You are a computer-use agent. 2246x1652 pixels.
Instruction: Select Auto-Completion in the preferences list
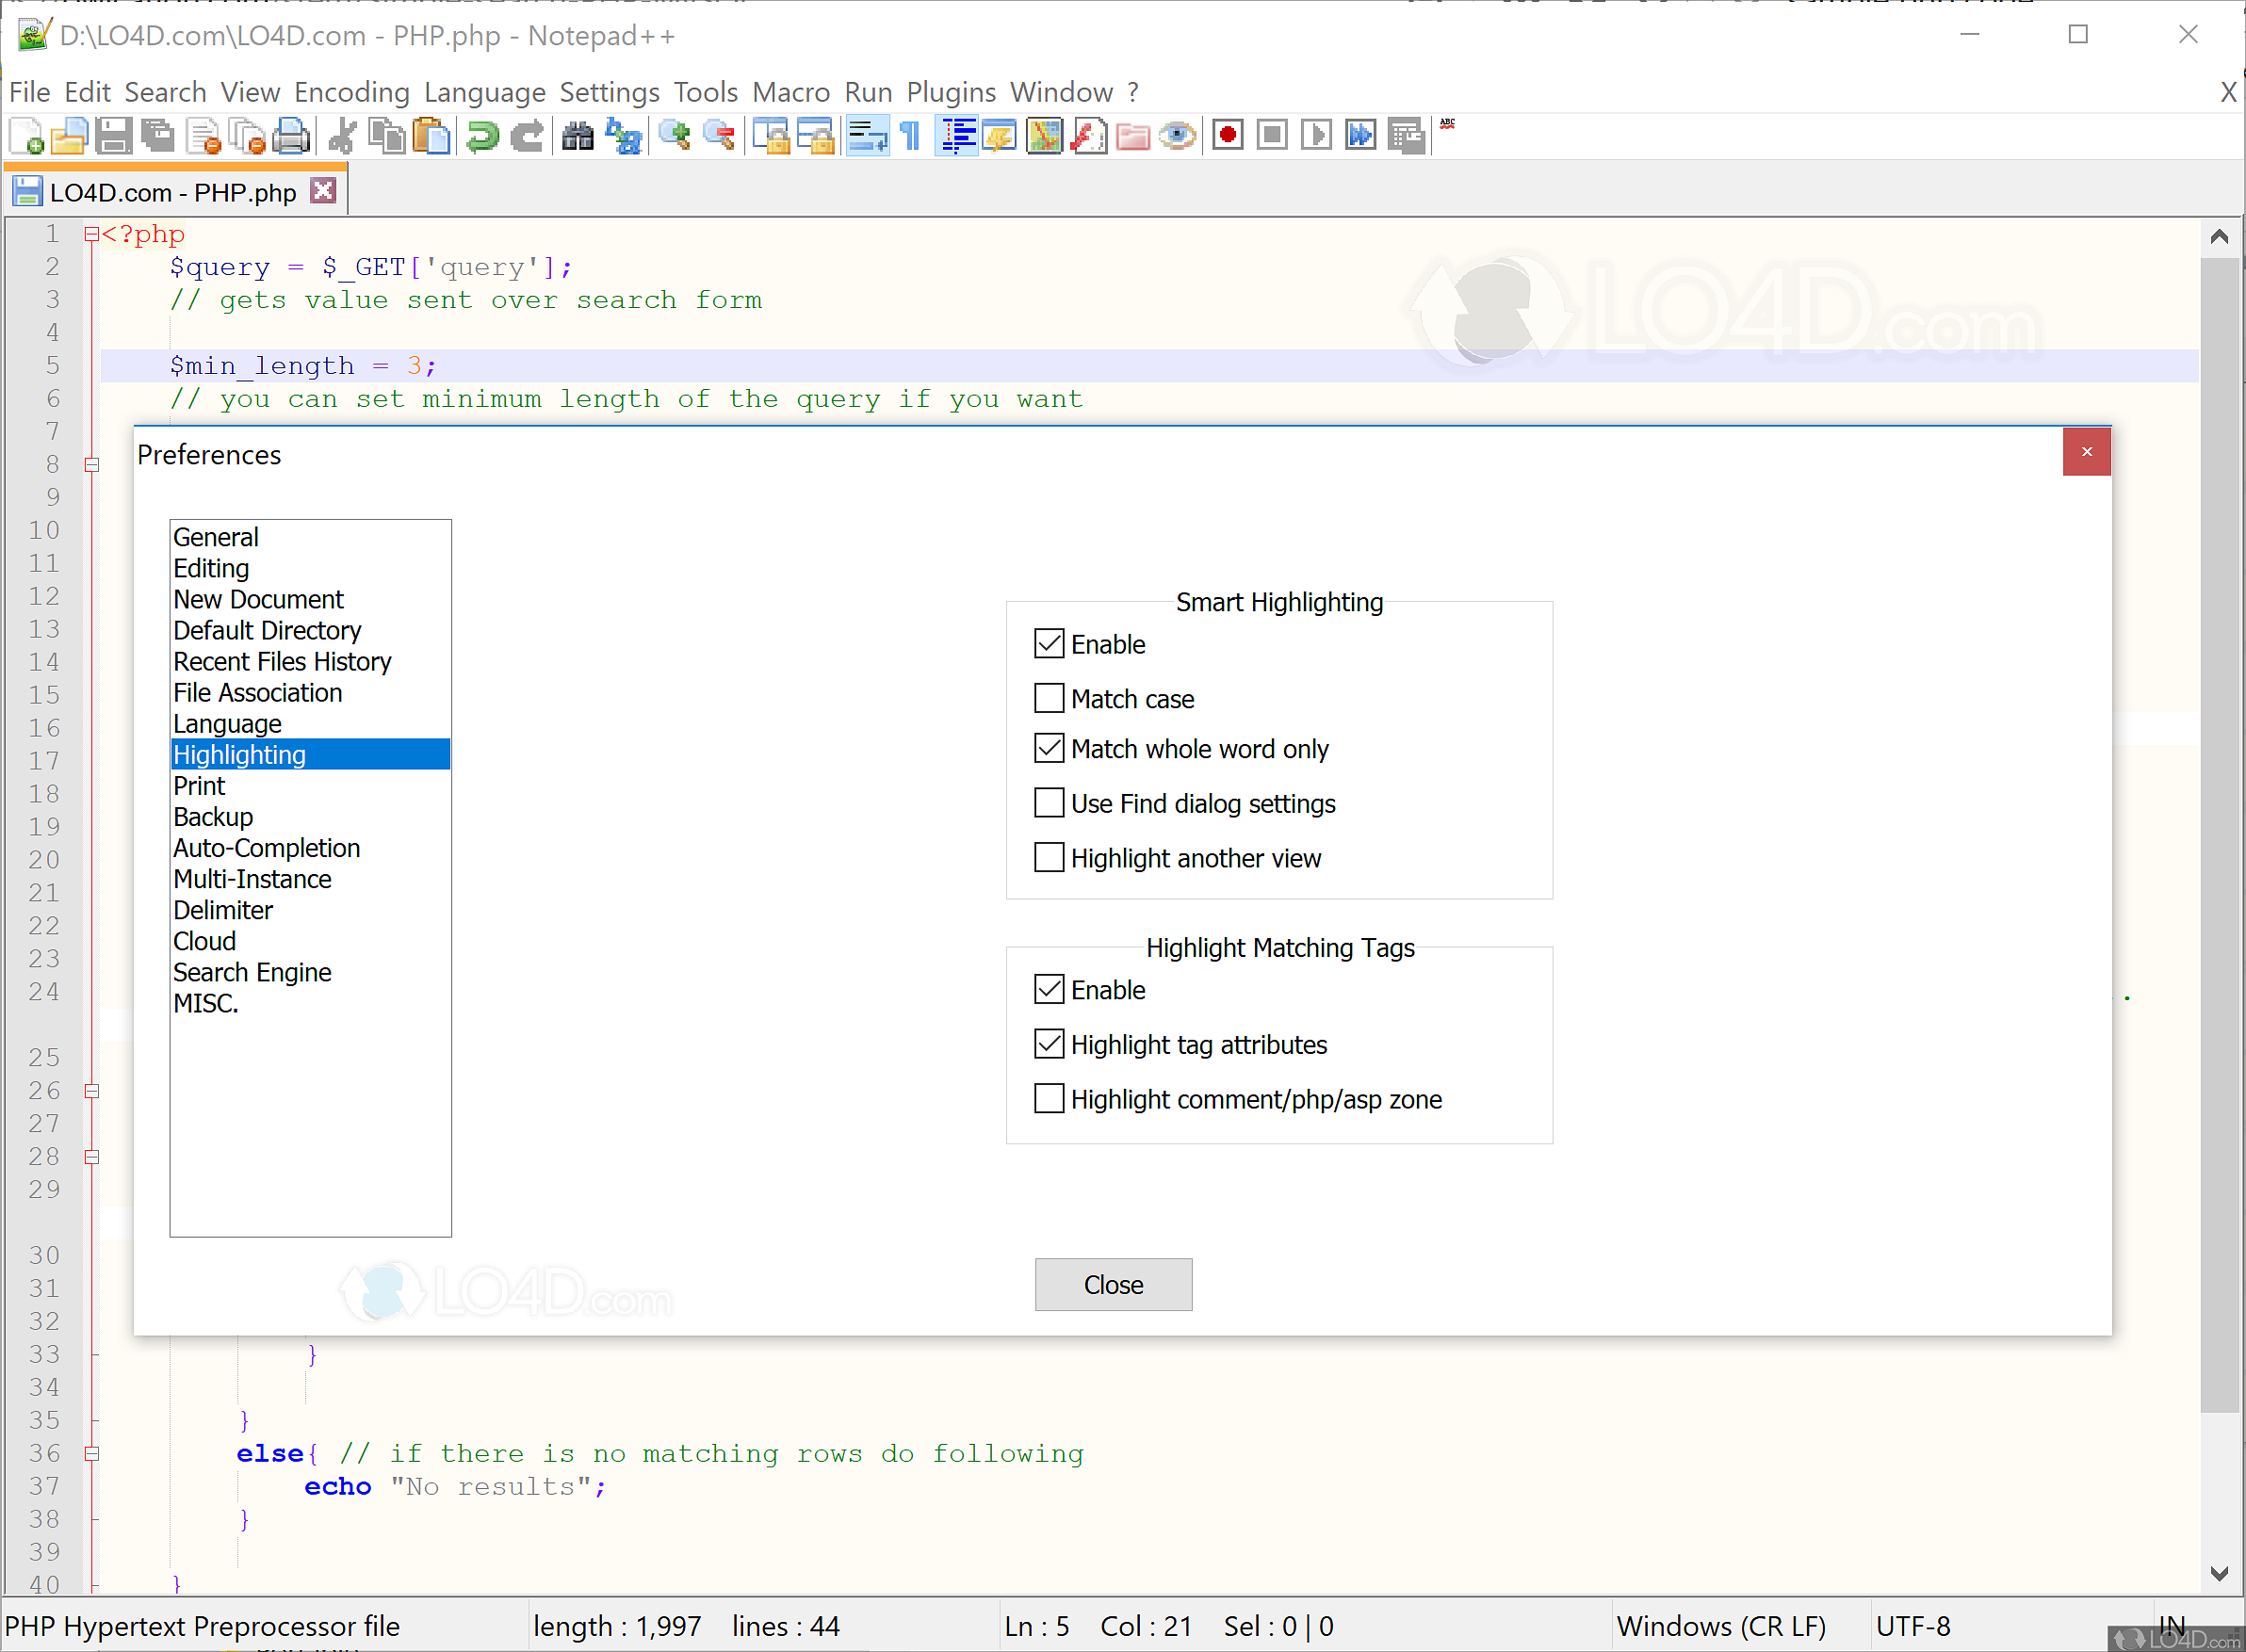(266, 848)
